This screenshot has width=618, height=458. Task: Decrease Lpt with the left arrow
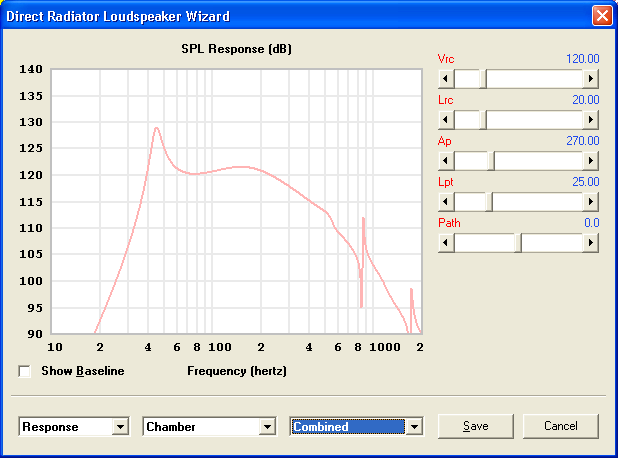tap(446, 202)
